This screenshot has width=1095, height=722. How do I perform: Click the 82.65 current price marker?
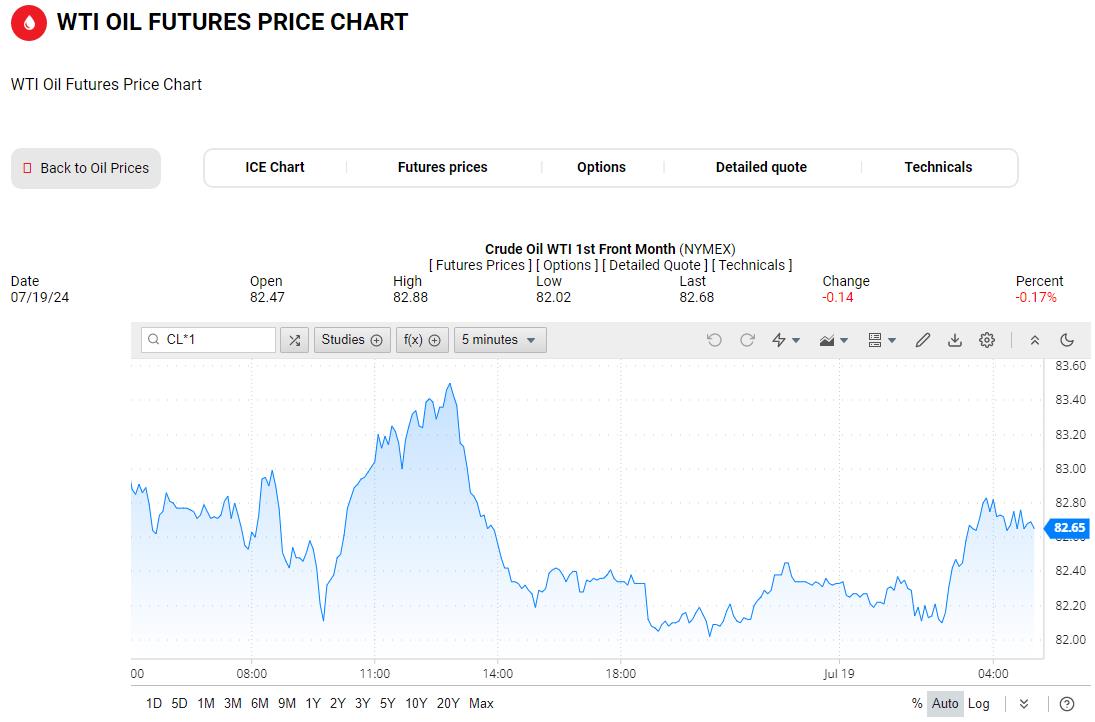tap(1067, 528)
